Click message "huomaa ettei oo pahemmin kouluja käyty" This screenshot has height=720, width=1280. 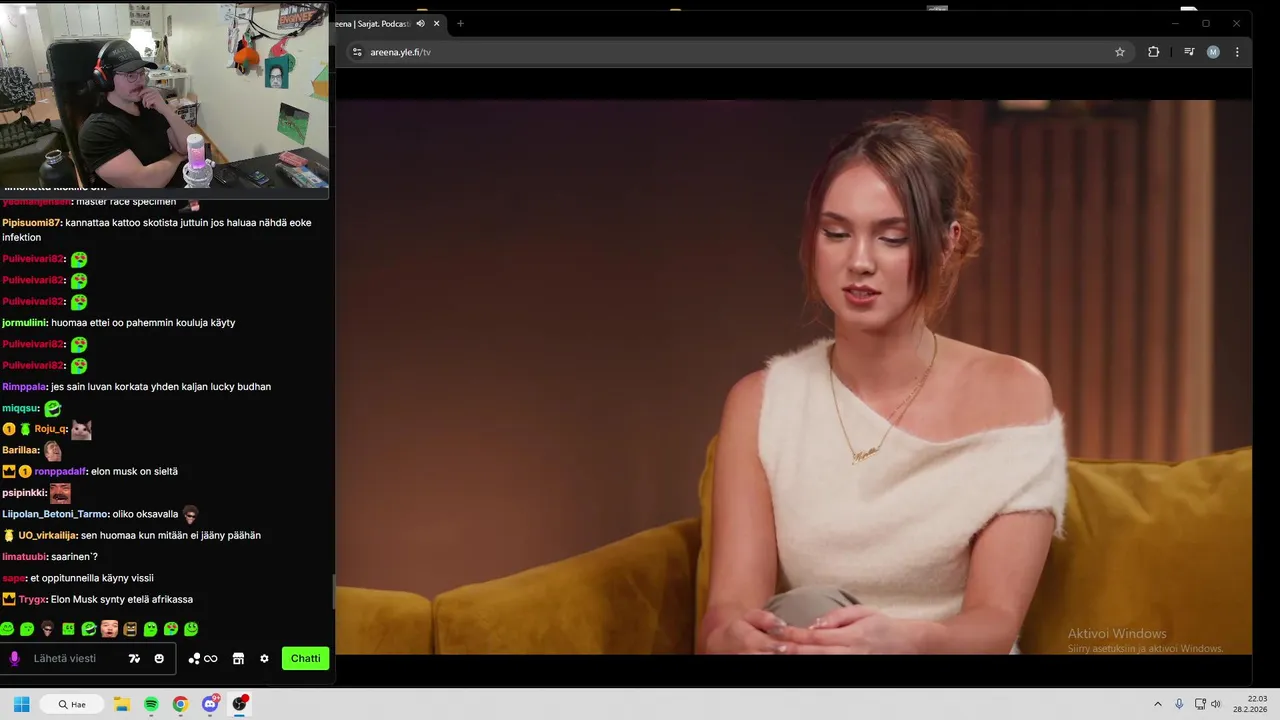pyautogui.click(x=143, y=323)
